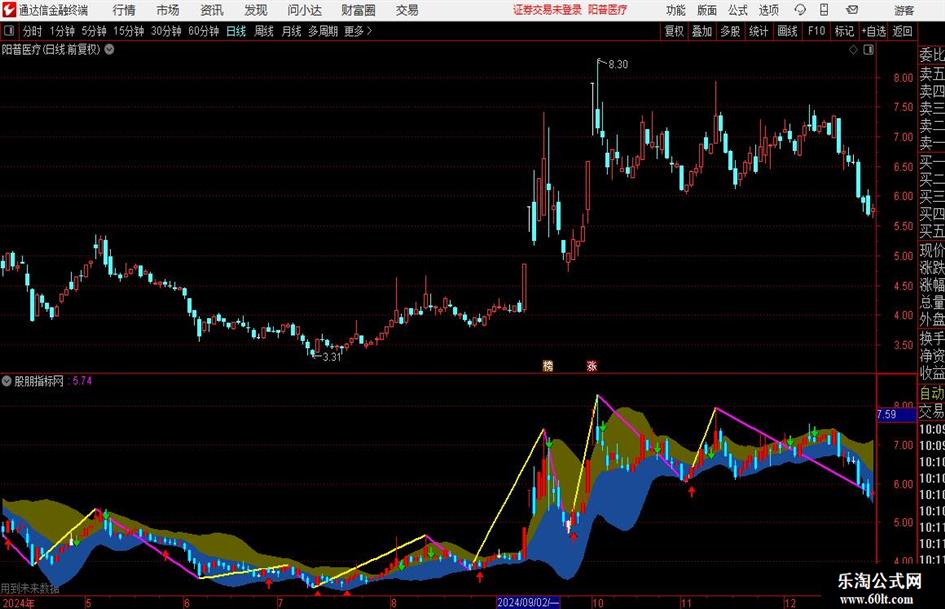Click the 3.31 low price label
This screenshot has width=945, height=609.
point(332,357)
